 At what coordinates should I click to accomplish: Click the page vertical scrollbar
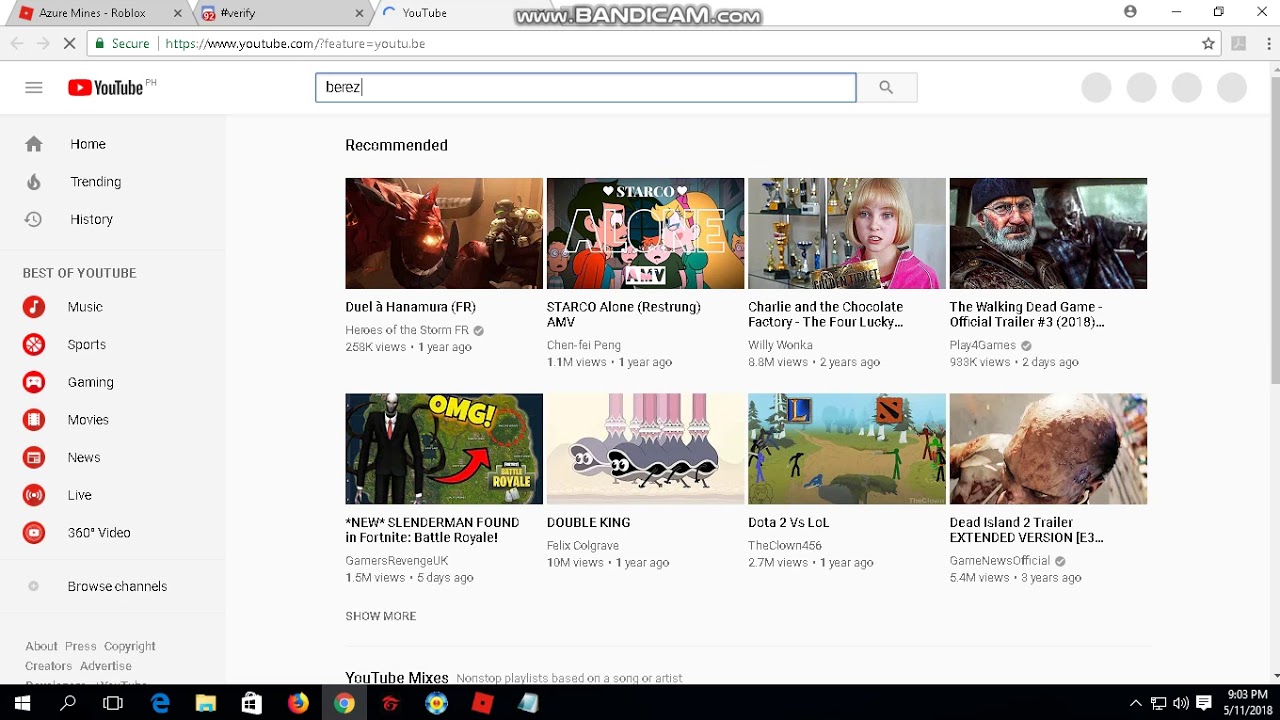point(1274,230)
